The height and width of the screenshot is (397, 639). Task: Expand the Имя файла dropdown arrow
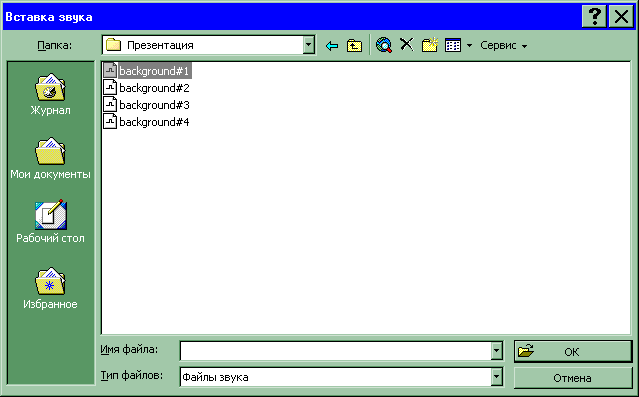[x=496, y=351]
